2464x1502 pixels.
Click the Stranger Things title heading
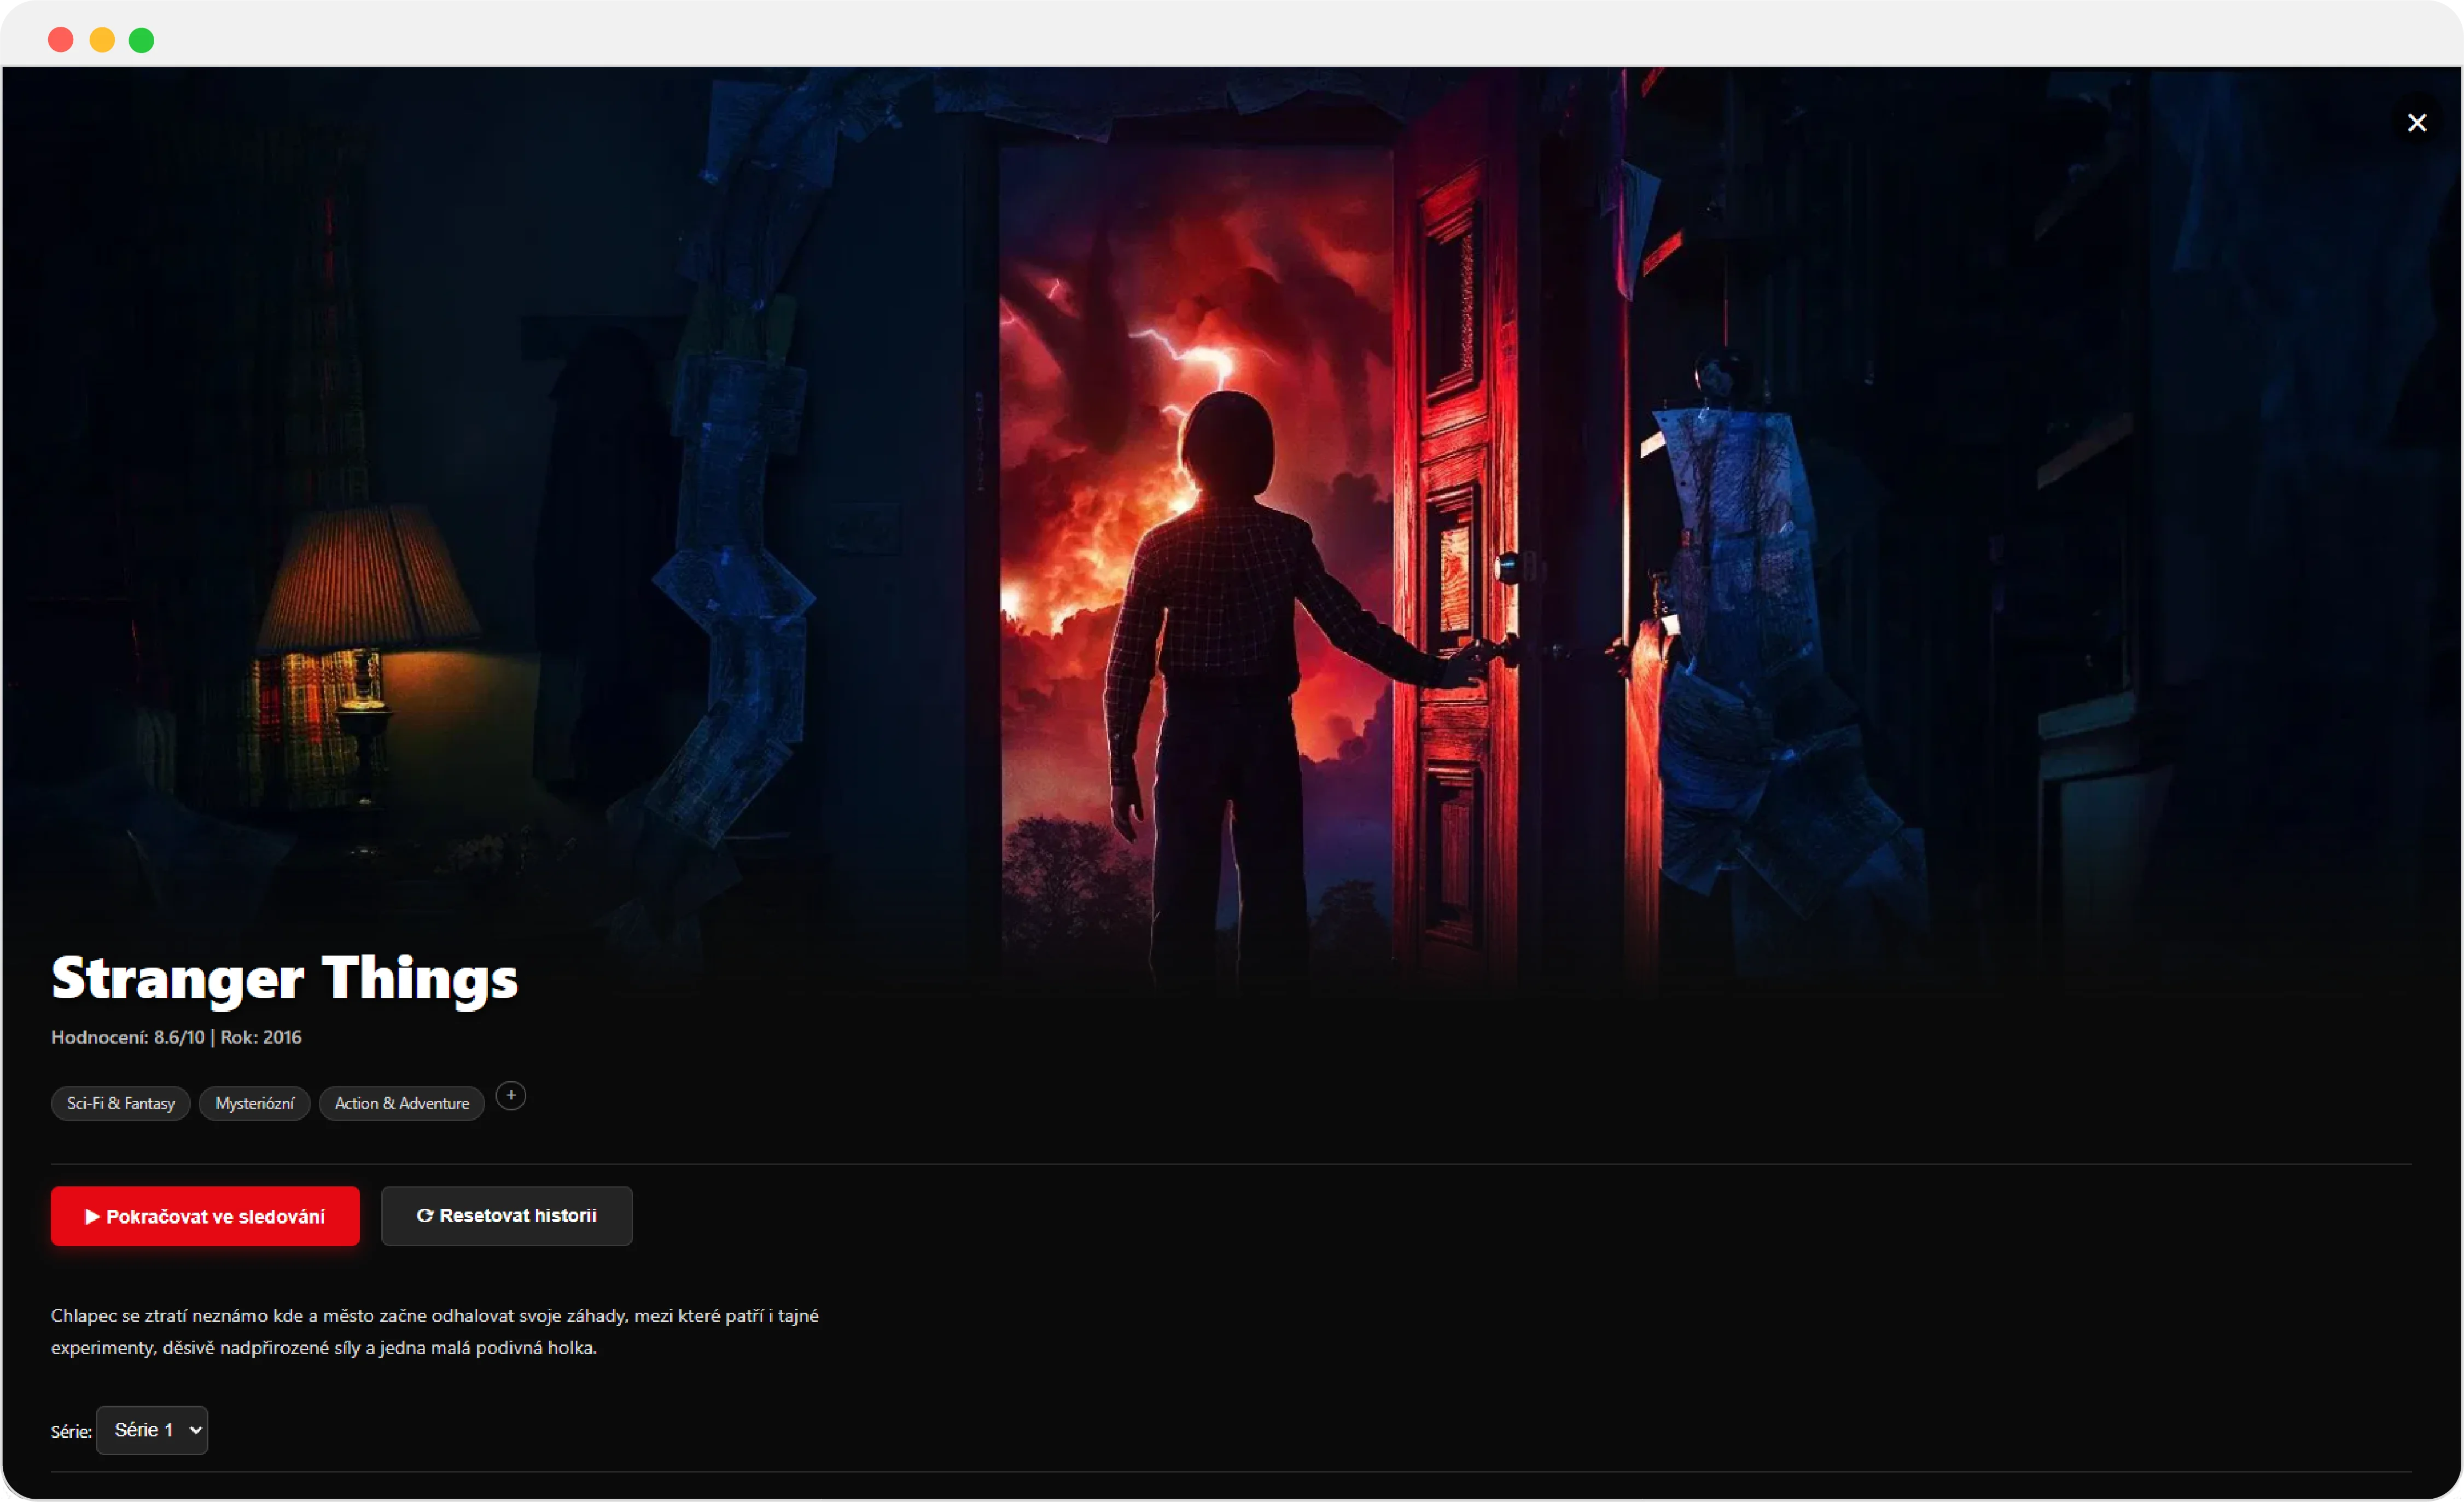coord(285,978)
